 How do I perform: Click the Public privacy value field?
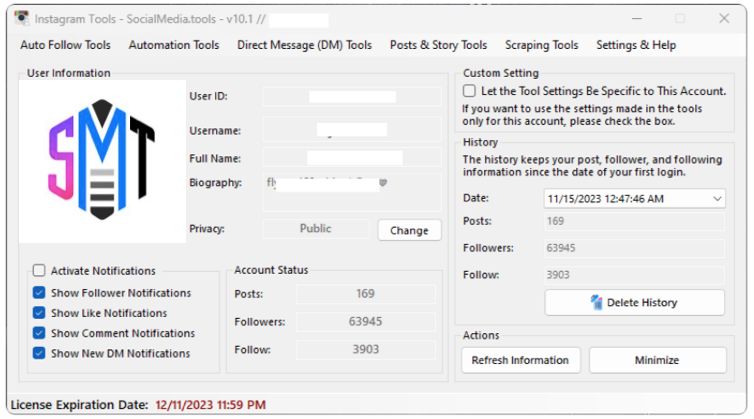click(315, 229)
